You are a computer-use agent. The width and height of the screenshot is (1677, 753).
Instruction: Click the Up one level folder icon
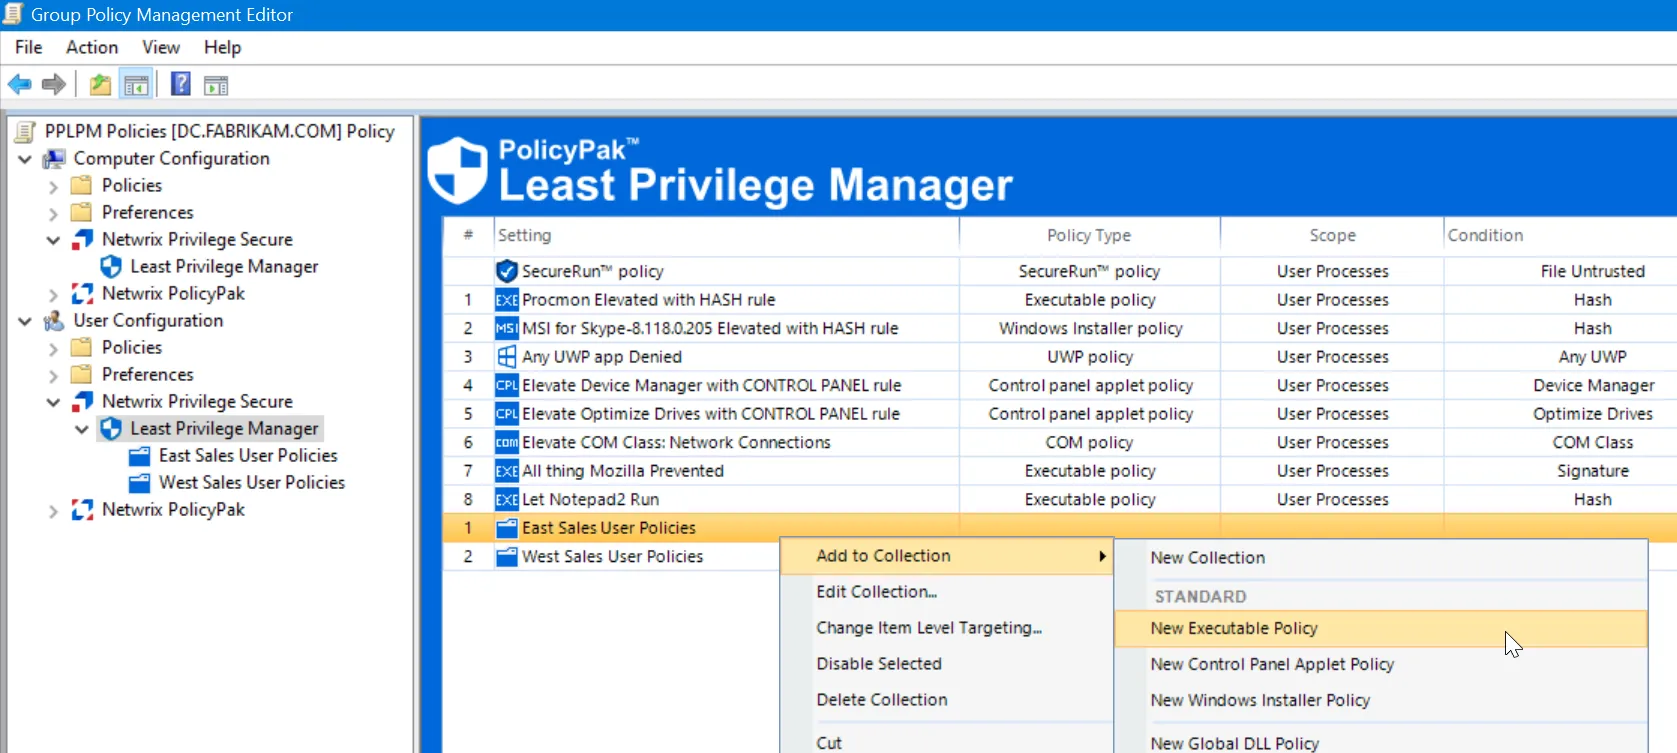click(x=100, y=85)
